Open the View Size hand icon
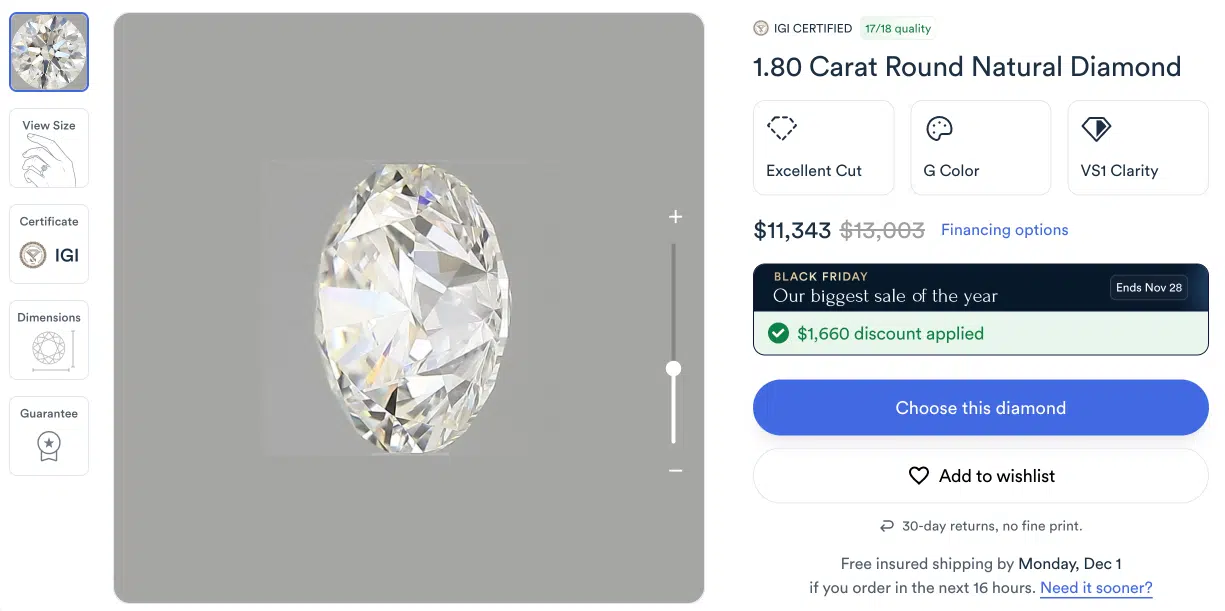1225x611 pixels. point(48,147)
